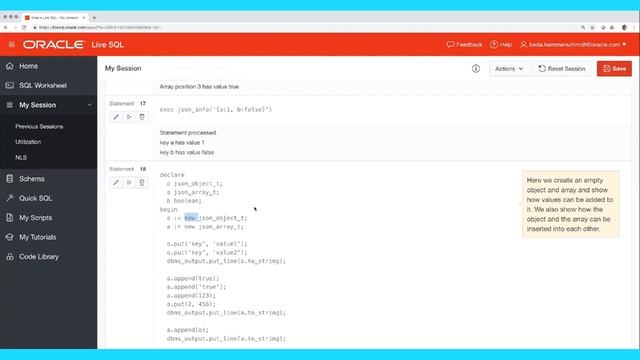Click the My Session page heading
Viewport: 640px width, 360px height.
[x=123, y=68]
